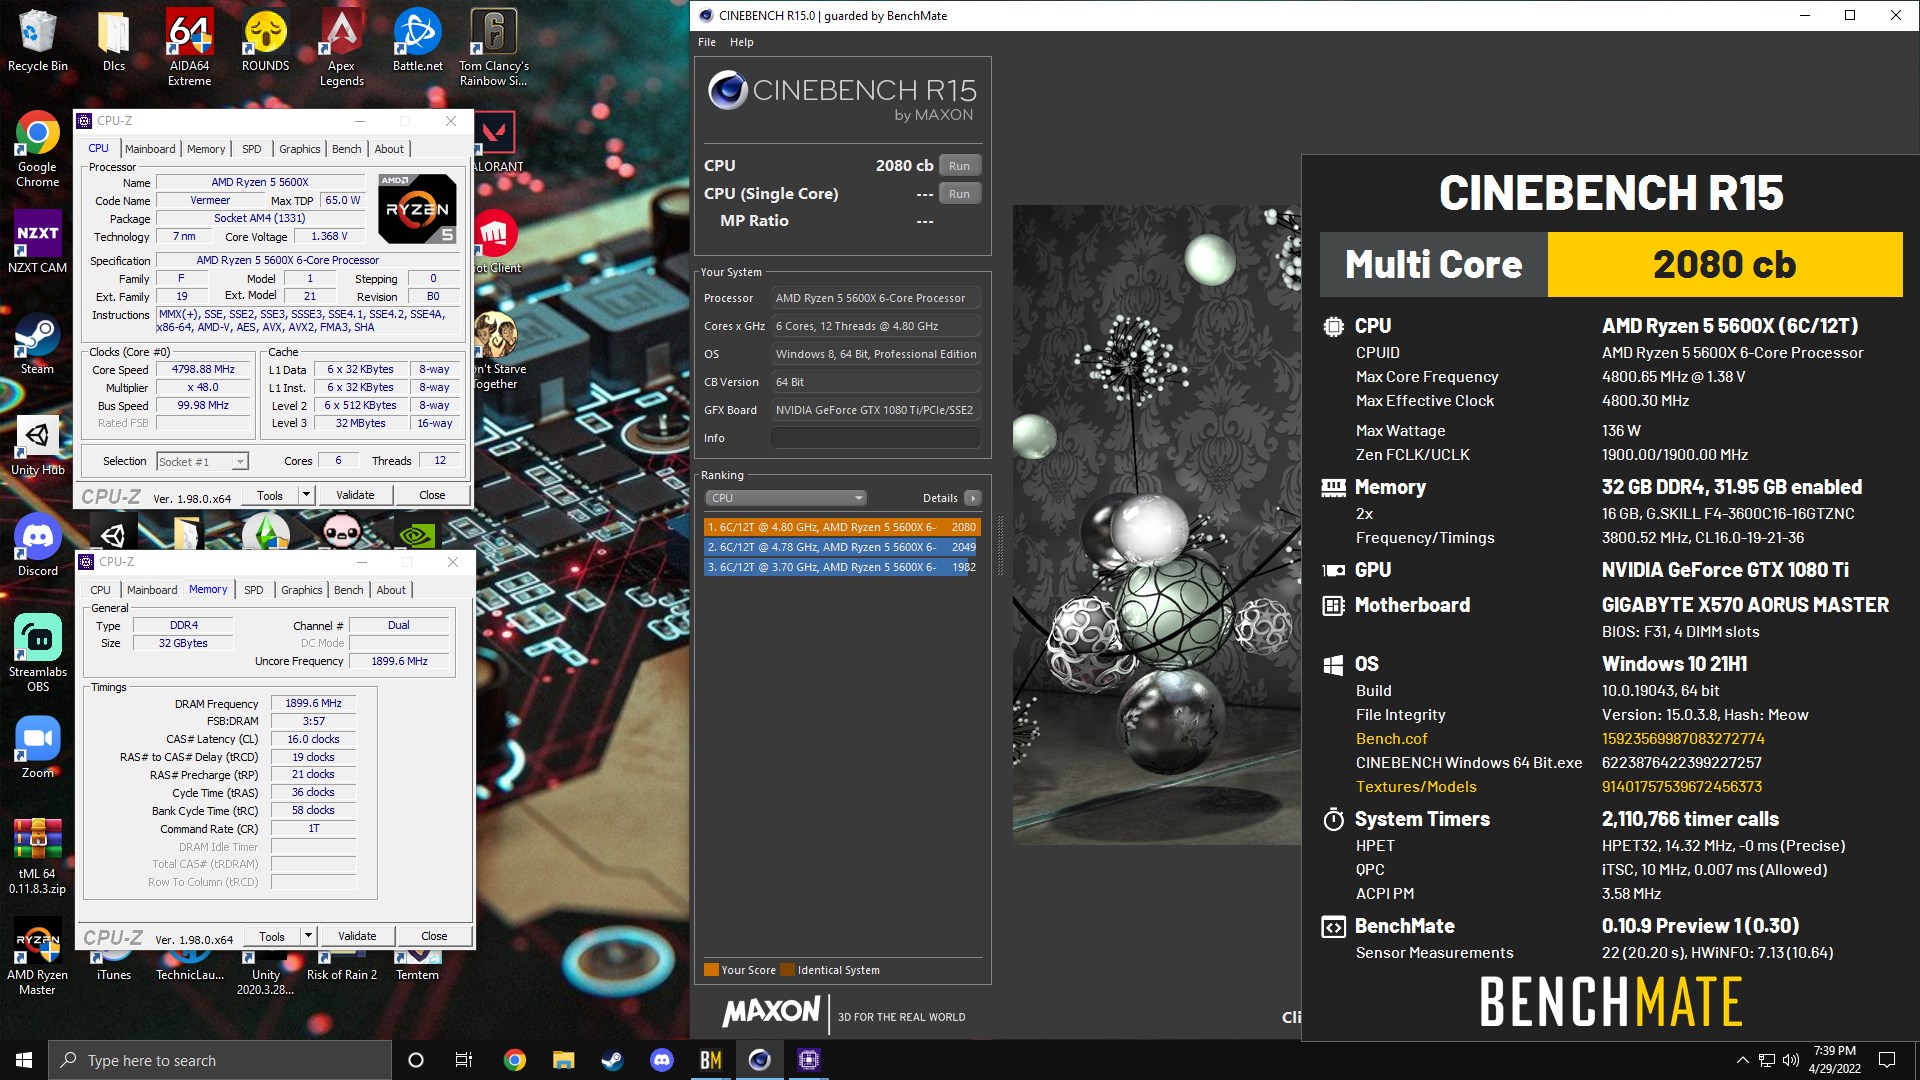Open Windows Start menu
The image size is (1920, 1080).
(24, 1060)
